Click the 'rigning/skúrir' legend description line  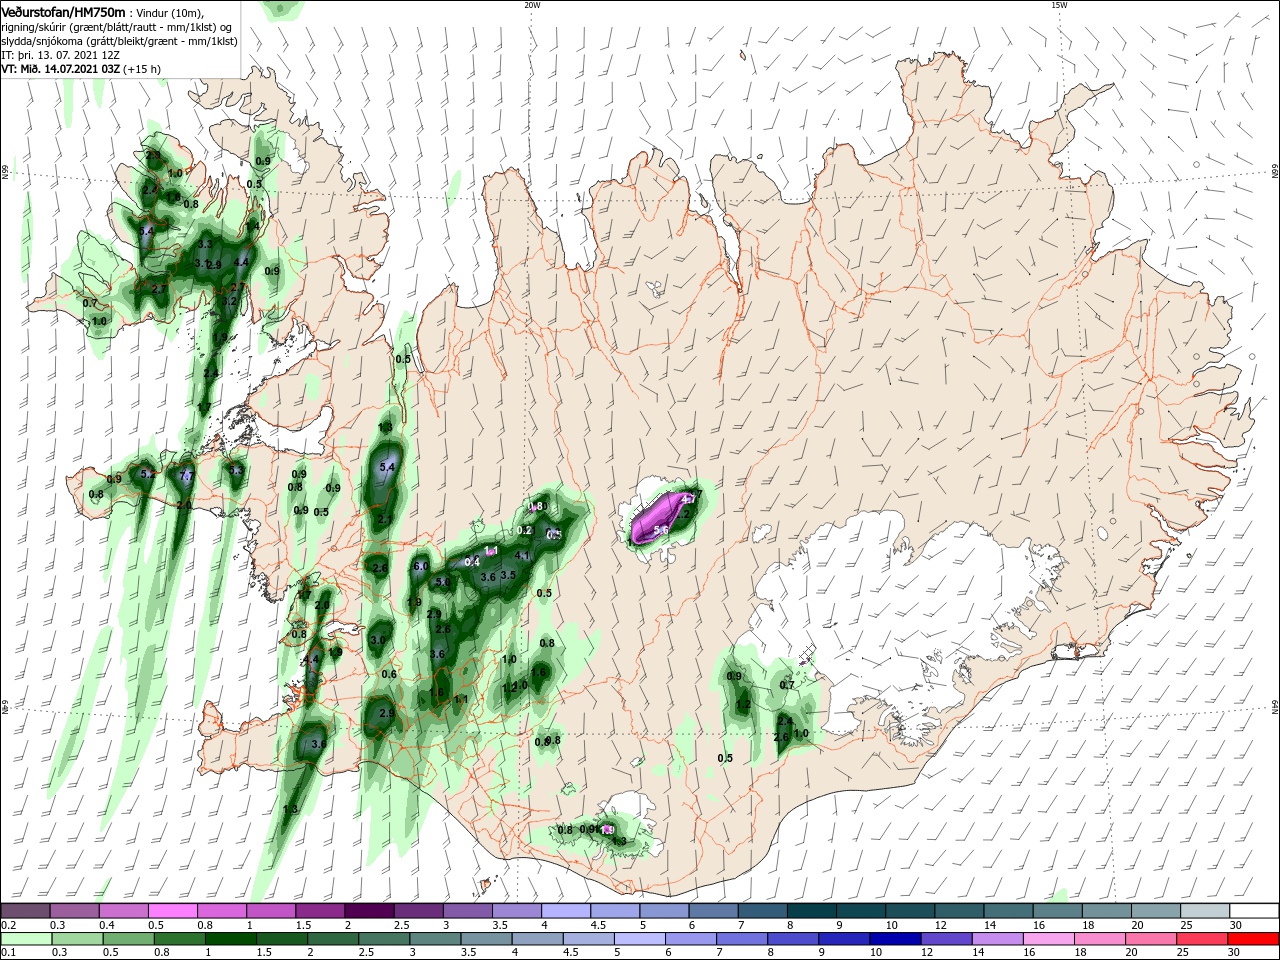coord(115,27)
